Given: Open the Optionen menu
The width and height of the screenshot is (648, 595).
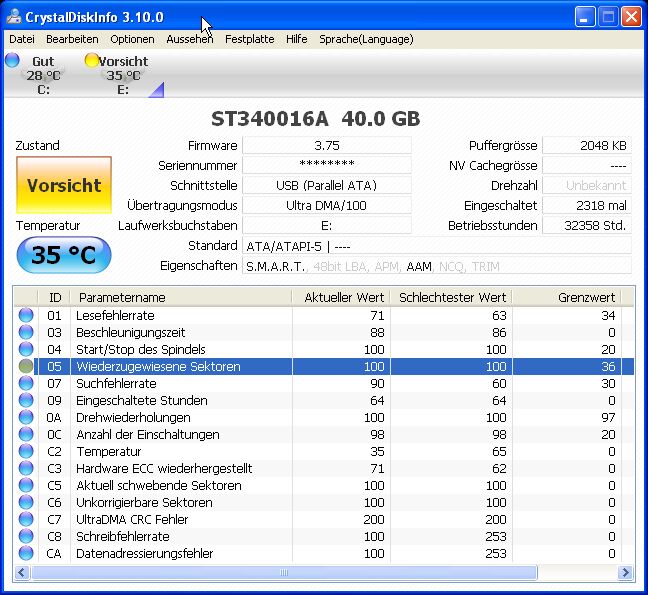Looking at the screenshot, I should [x=132, y=39].
